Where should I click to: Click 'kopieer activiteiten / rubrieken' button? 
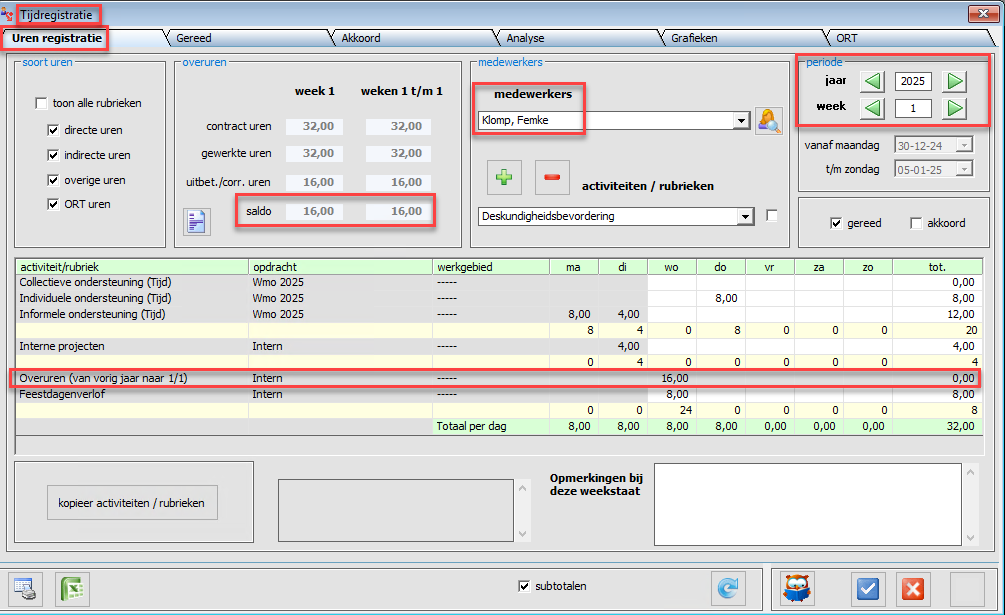[132, 503]
